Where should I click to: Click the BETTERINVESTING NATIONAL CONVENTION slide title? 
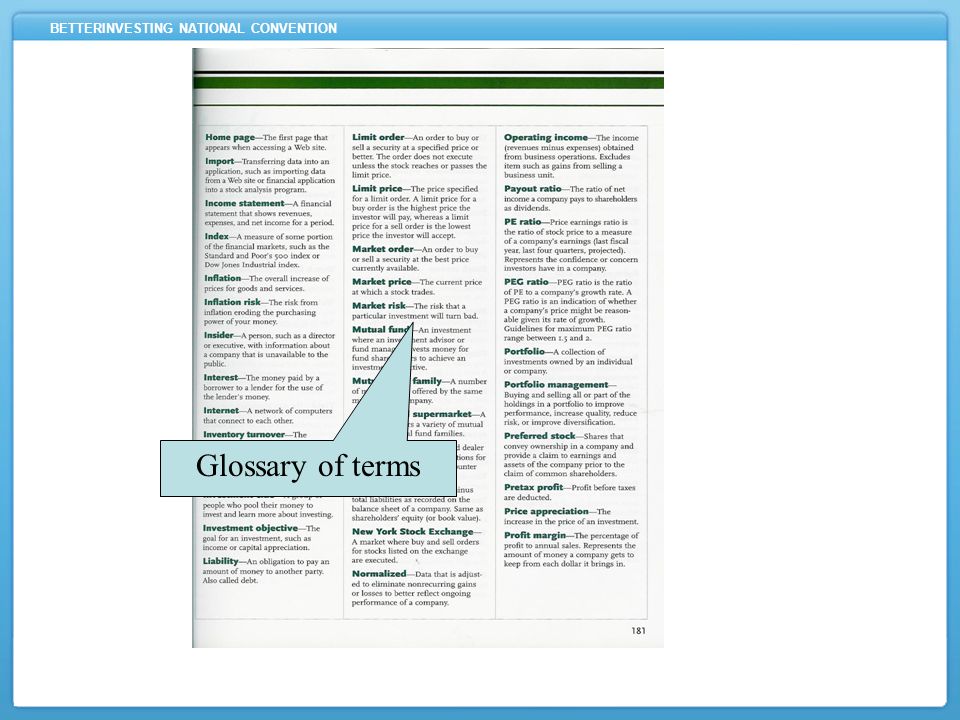click(193, 28)
